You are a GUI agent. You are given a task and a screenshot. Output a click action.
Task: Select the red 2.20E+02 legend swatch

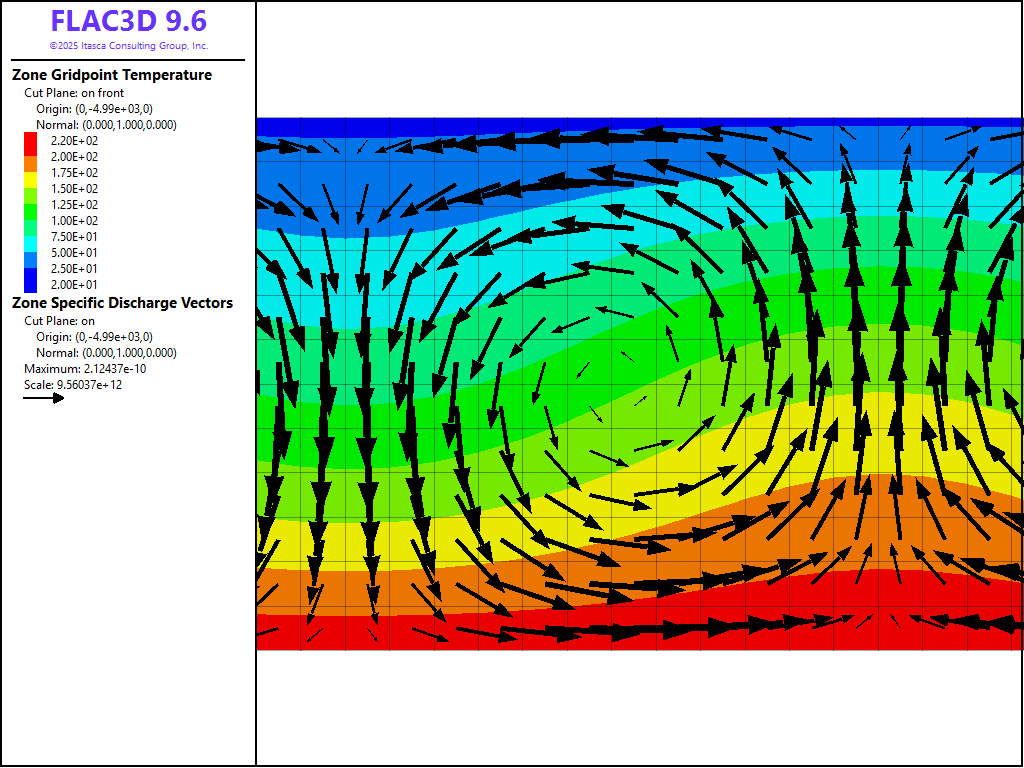point(30,141)
